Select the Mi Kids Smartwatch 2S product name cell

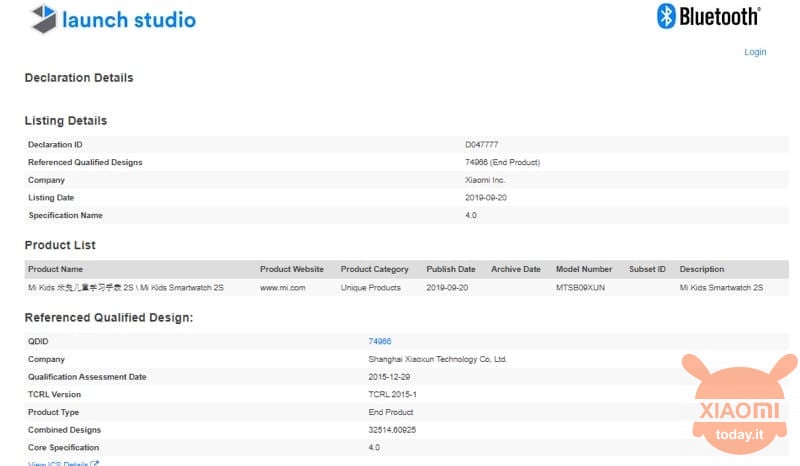tap(126, 288)
